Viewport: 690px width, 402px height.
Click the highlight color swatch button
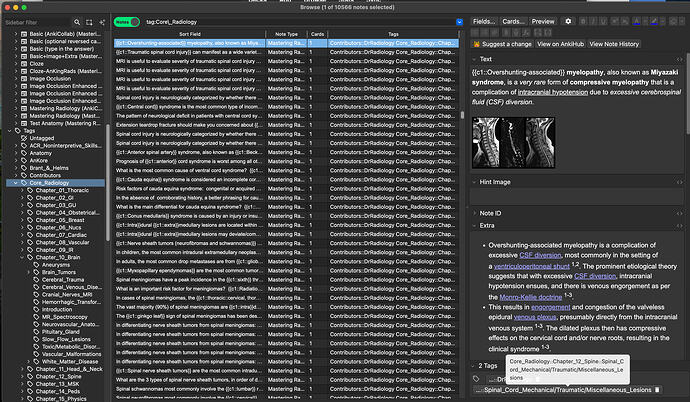click(x=654, y=21)
